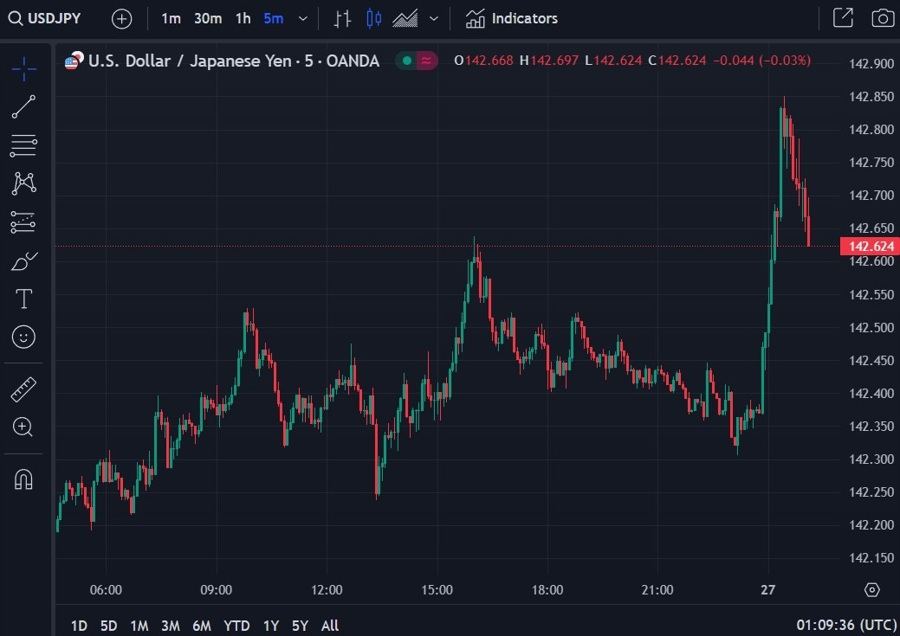Set date range to 1D
Screen dimensions: 900x636
79,626
